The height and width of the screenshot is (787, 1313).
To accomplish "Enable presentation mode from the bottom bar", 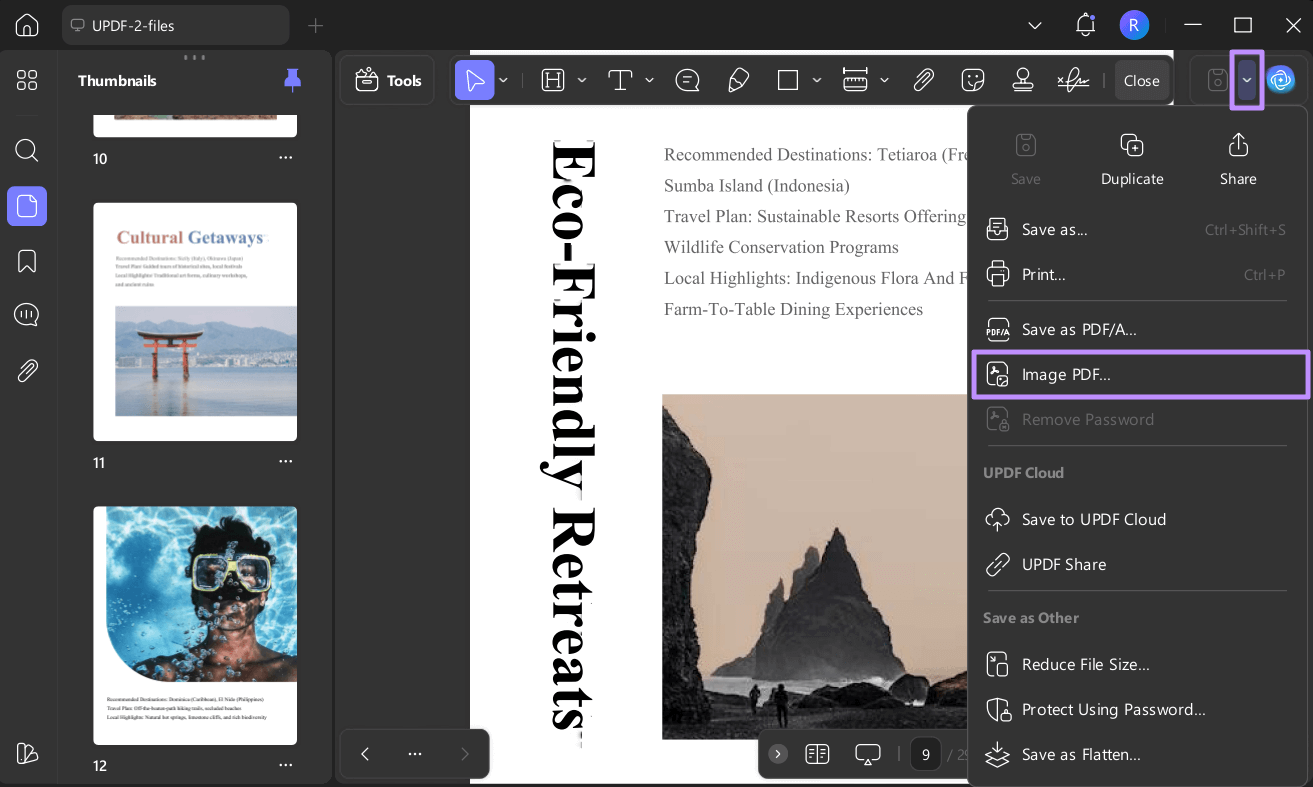I will 867,754.
